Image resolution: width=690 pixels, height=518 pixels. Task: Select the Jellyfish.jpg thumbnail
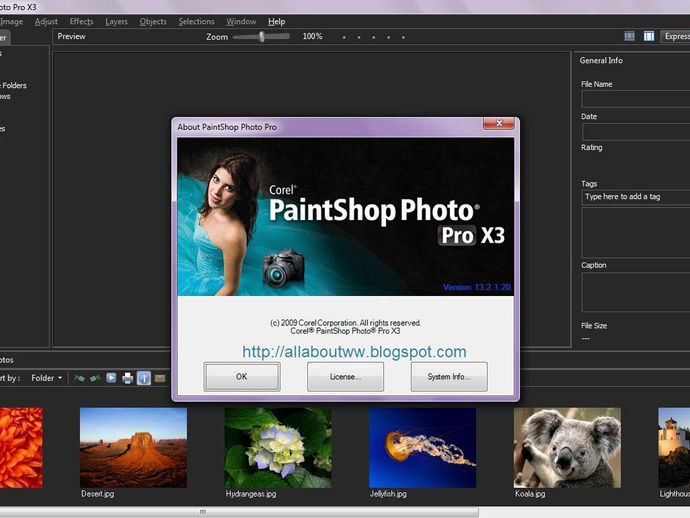pos(422,448)
